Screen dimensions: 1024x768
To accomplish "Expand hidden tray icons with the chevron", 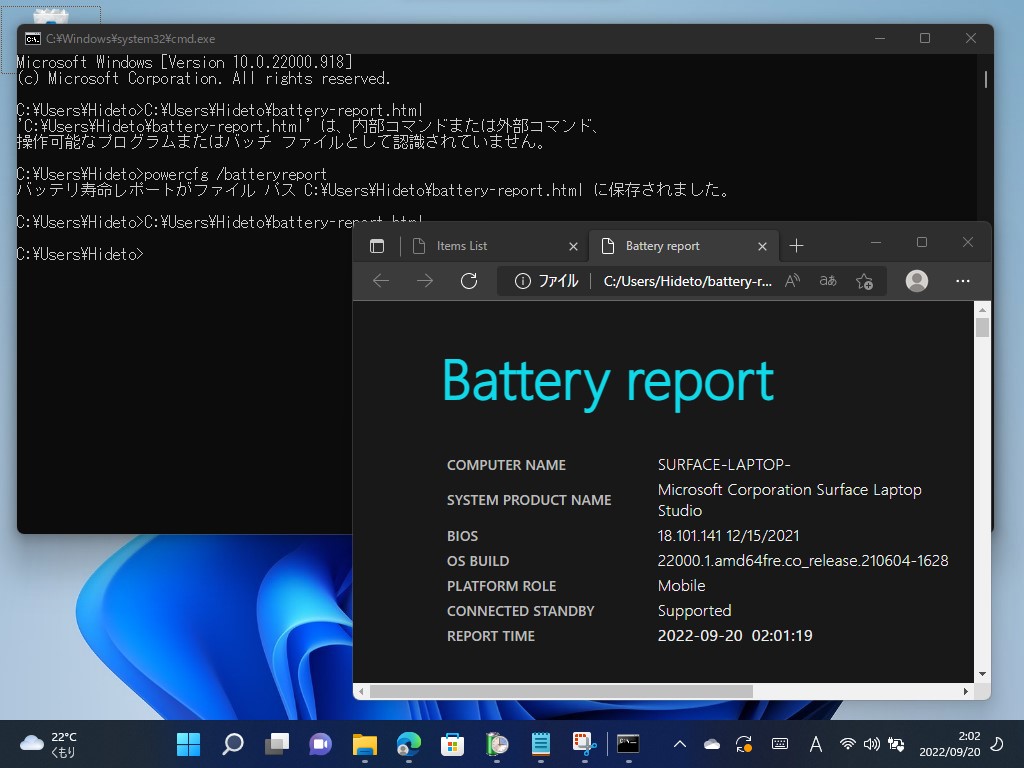I will click(679, 745).
